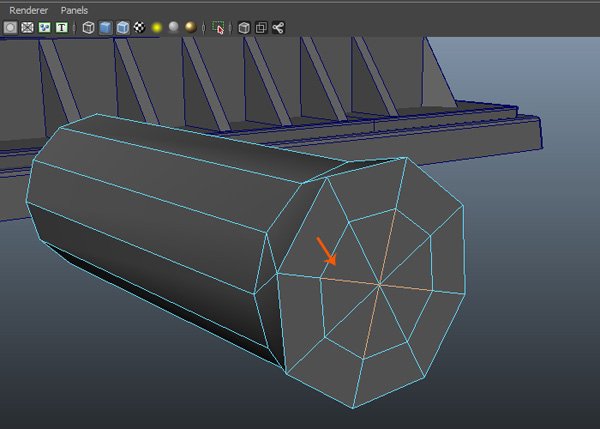Click the T icon in toolbar
600x429 pixels.
[62, 28]
